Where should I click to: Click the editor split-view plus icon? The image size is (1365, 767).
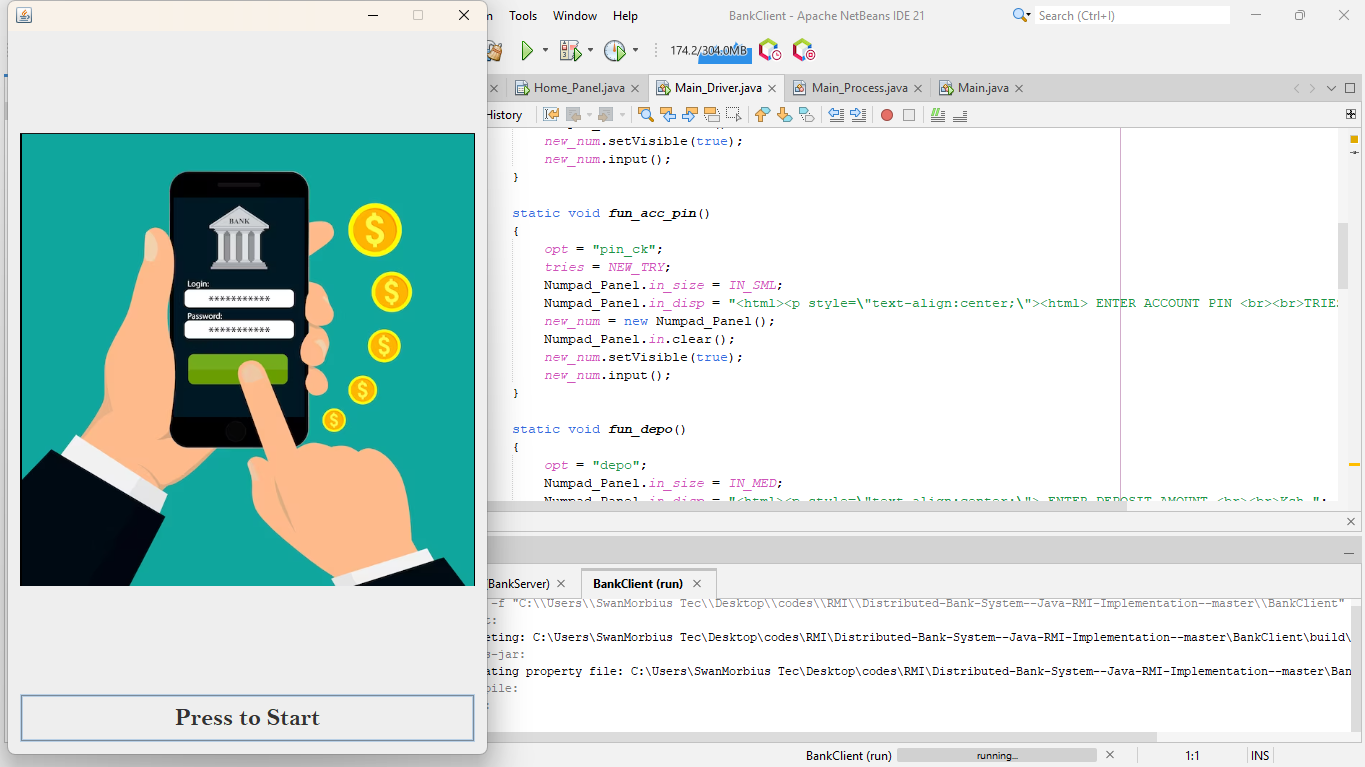coord(1351,115)
